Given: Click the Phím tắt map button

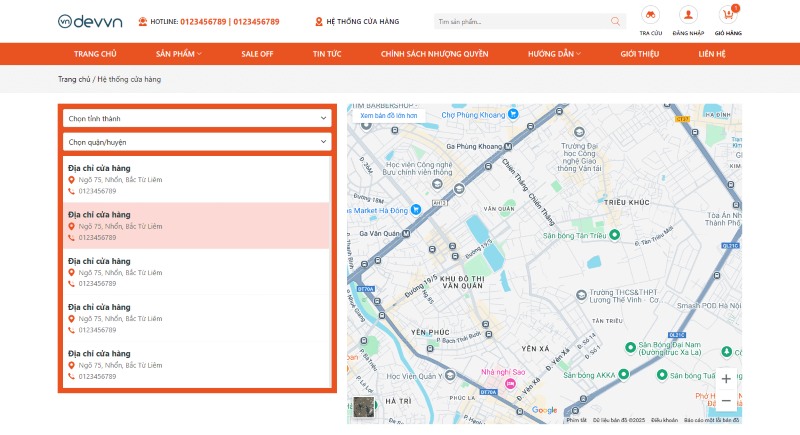Looking at the screenshot, I should pyautogui.click(x=577, y=420).
